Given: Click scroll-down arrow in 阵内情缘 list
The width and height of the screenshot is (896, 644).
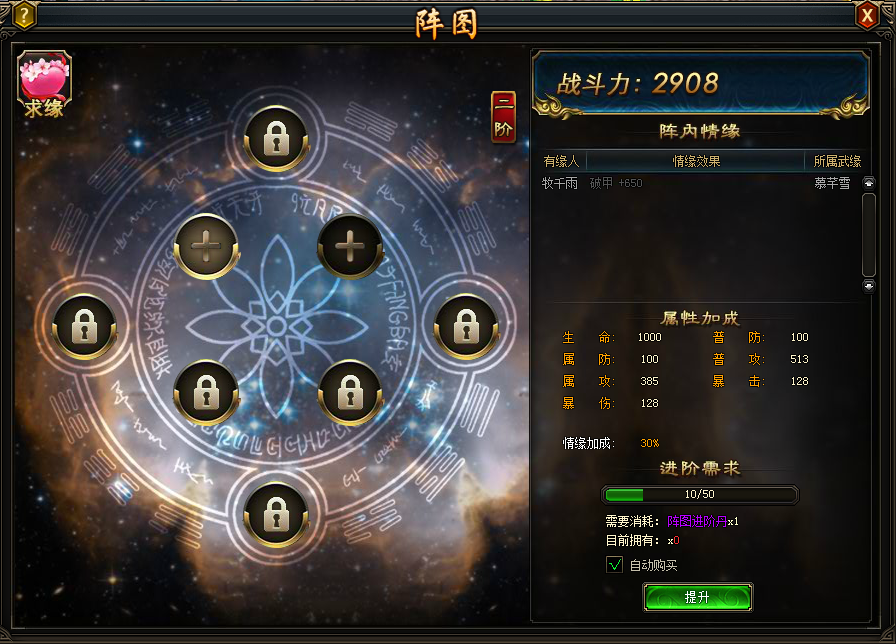Looking at the screenshot, I should tap(869, 286).
